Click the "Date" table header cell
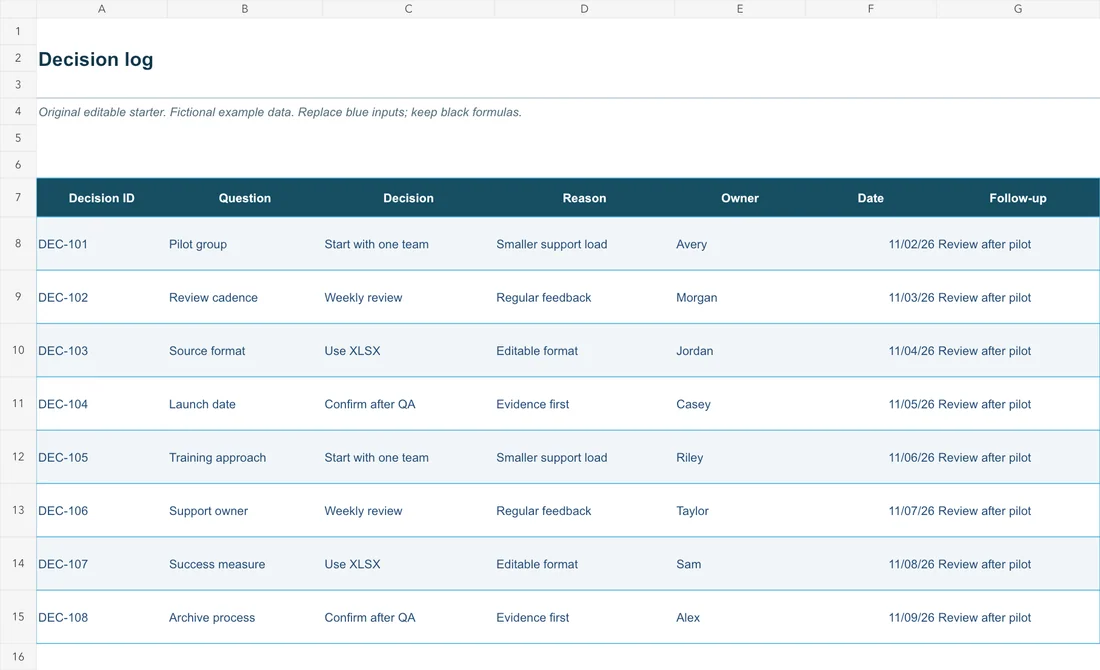 871,198
